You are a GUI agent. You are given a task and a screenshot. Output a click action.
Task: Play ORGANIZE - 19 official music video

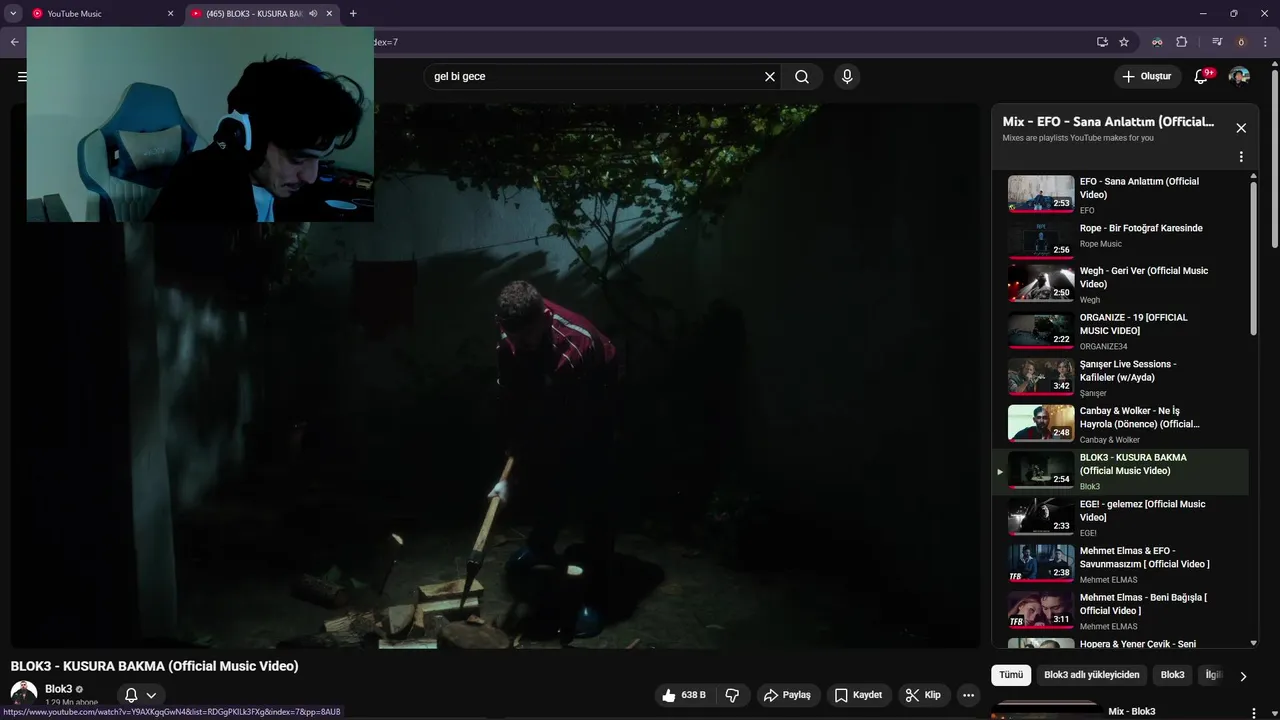1120,331
